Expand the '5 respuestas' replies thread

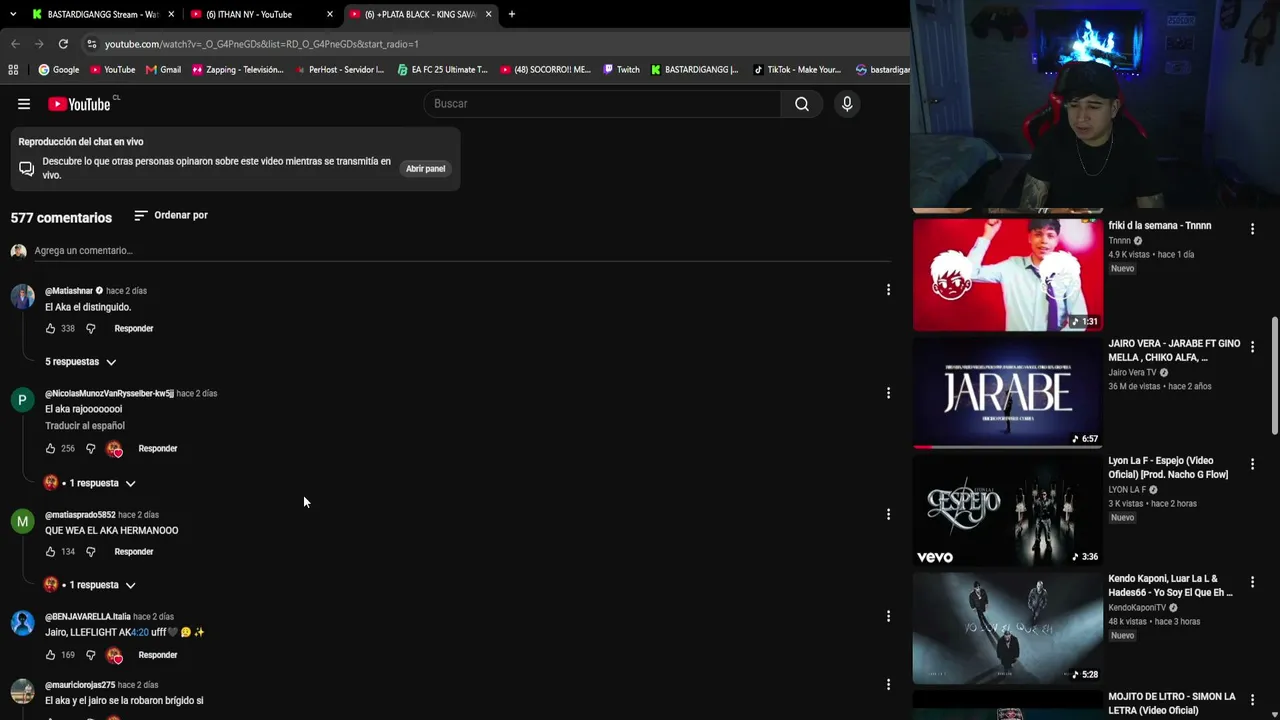[81, 362]
